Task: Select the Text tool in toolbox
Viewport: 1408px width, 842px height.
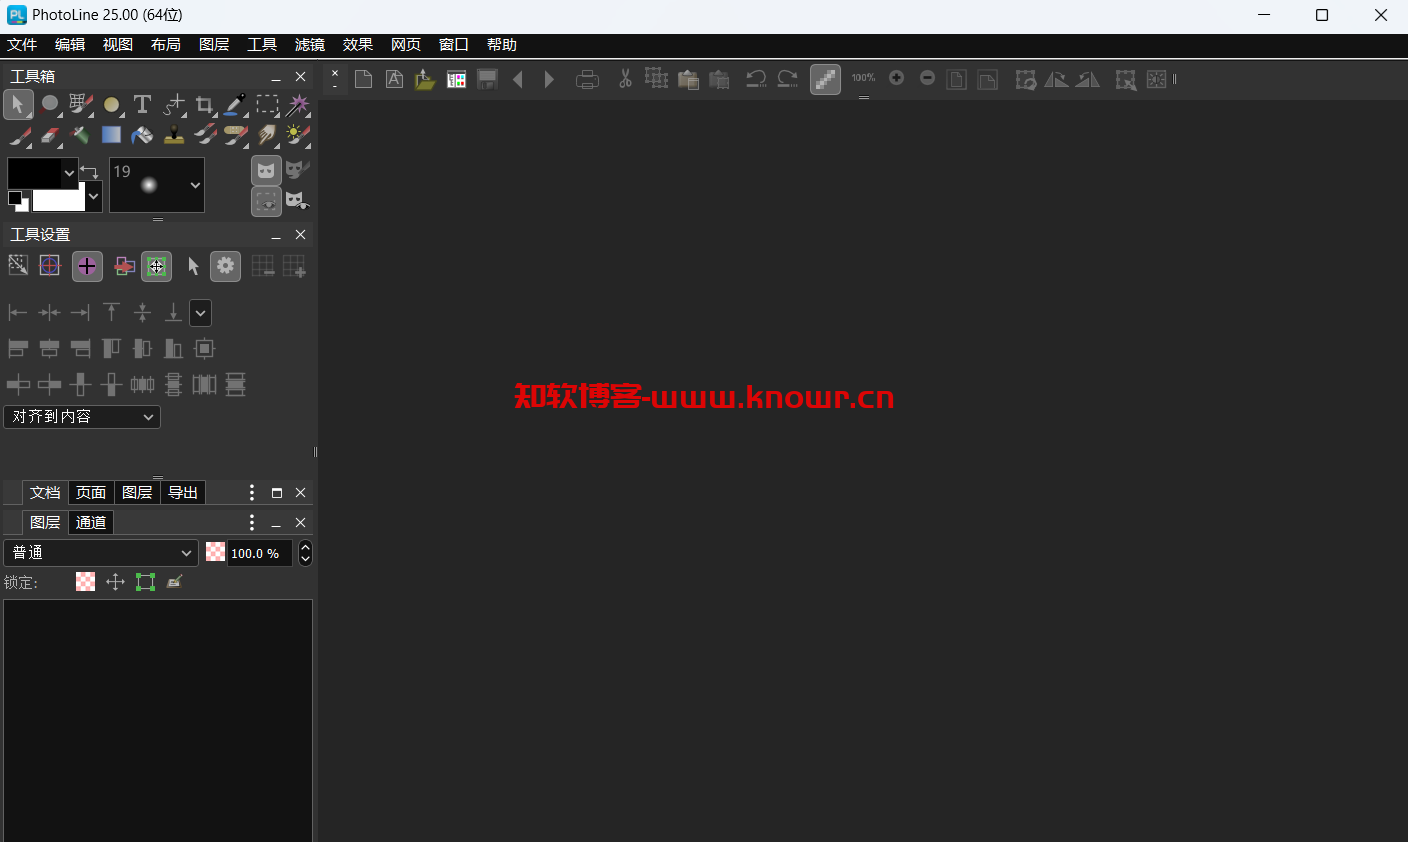Action: [x=142, y=104]
